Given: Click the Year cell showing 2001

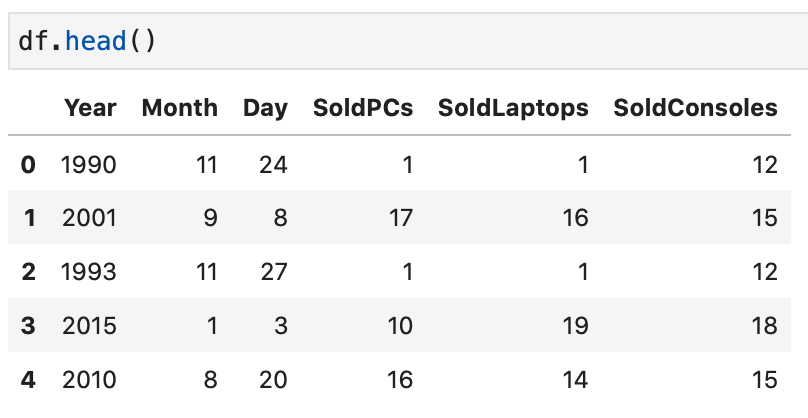Looking at the screenshot, I should click(89, 218).
